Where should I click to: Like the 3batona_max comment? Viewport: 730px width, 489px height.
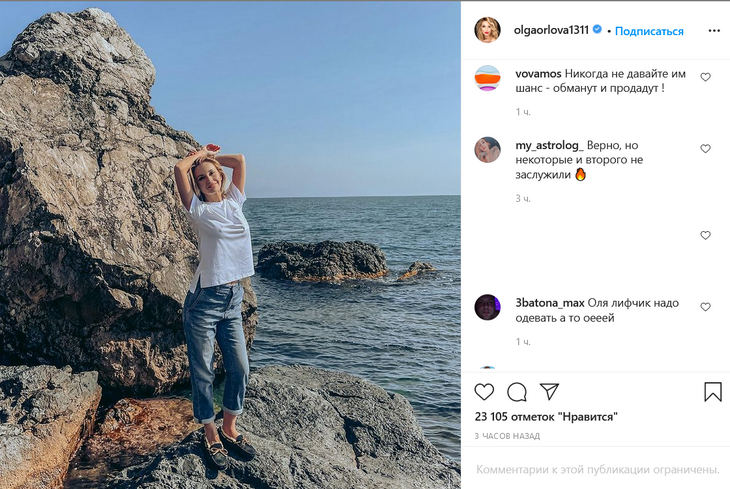pos(705,307)
